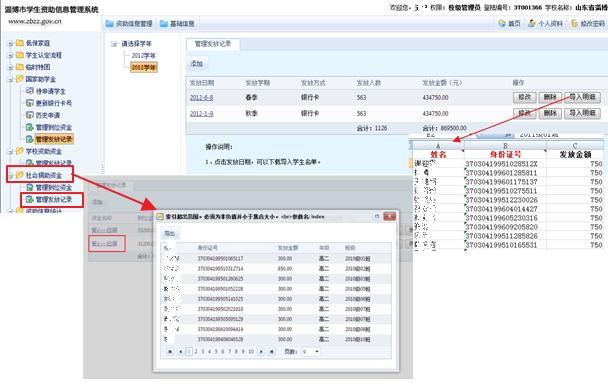The height and width of the screenshot is (384, 608).
Task: Click 删除 for the 2012-6-8 record
Action: tap(550, 97)
